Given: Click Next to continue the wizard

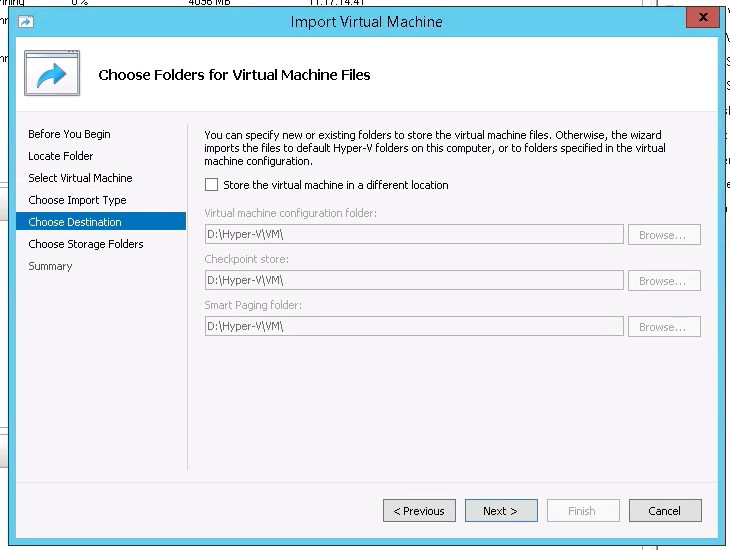Looking at the screenshot, I should click(x=501, y=511).
